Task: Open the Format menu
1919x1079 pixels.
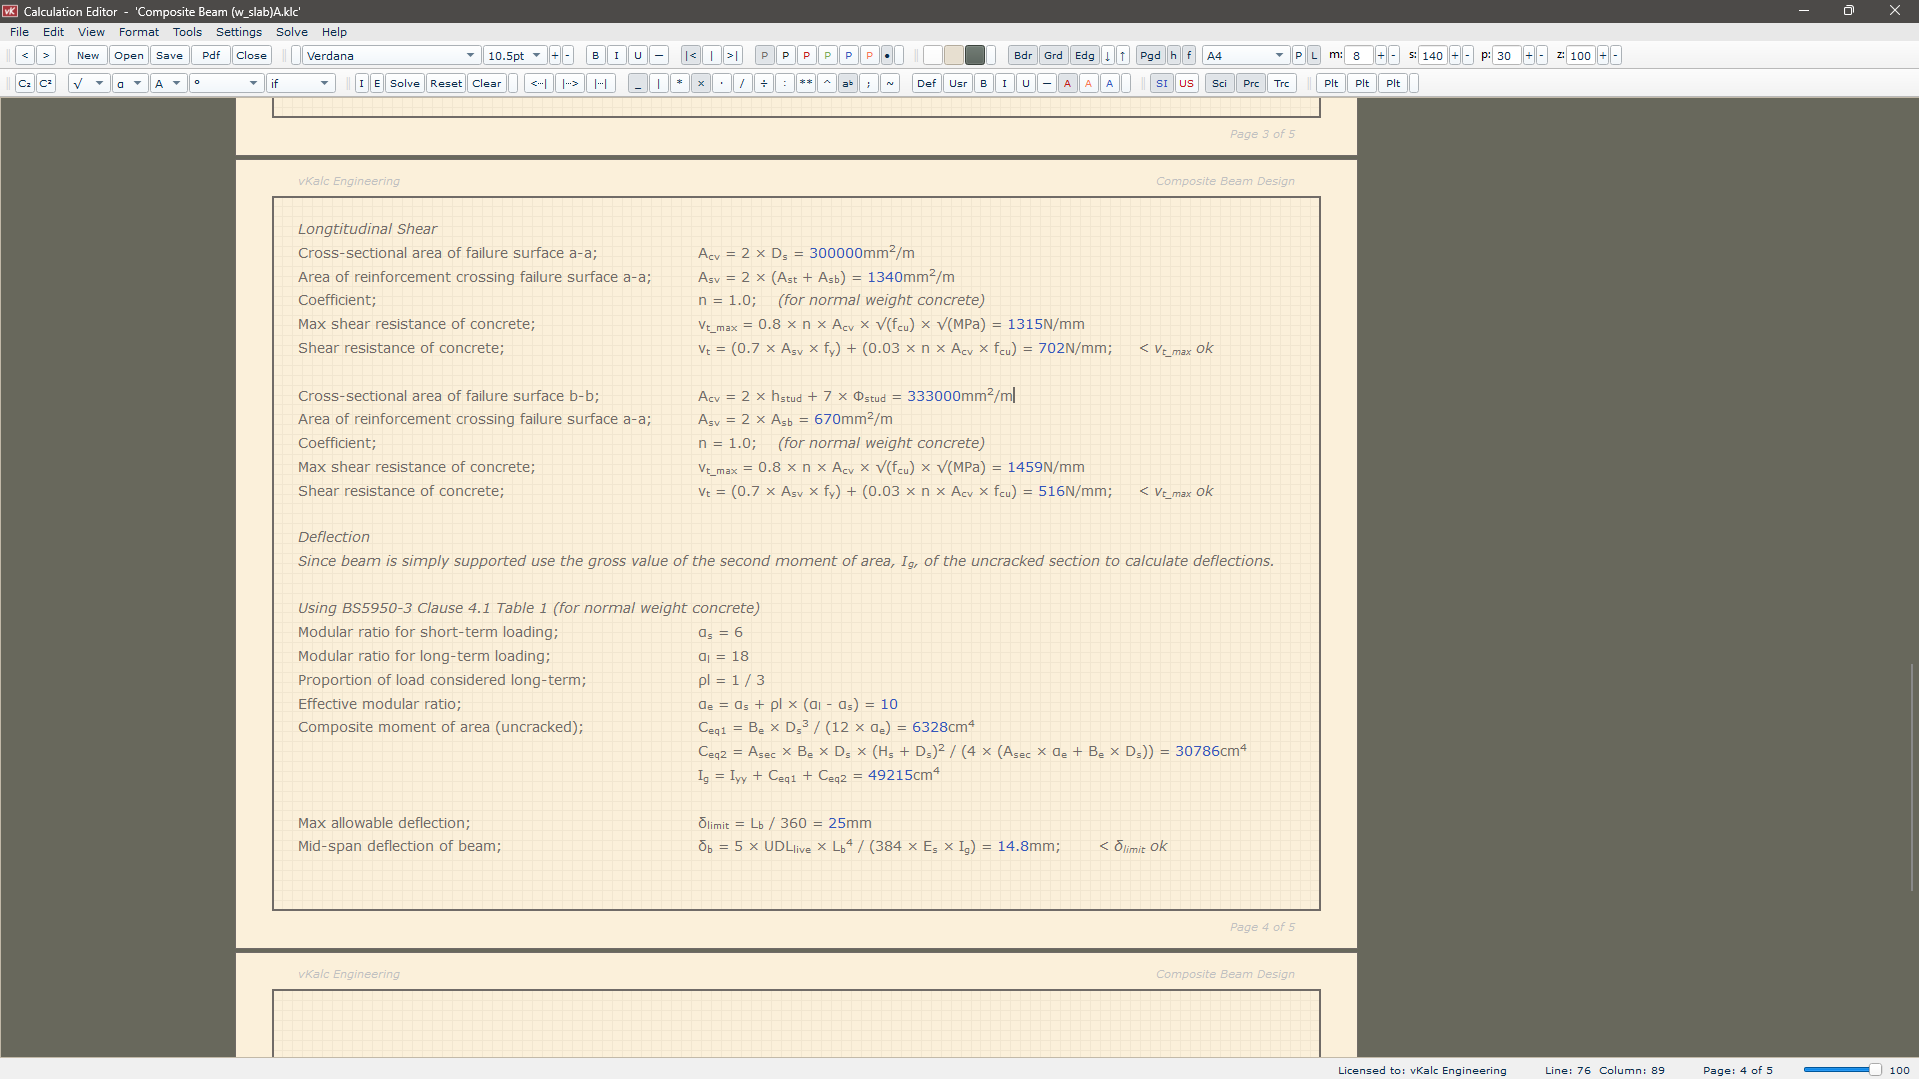Action: [138, 32]
